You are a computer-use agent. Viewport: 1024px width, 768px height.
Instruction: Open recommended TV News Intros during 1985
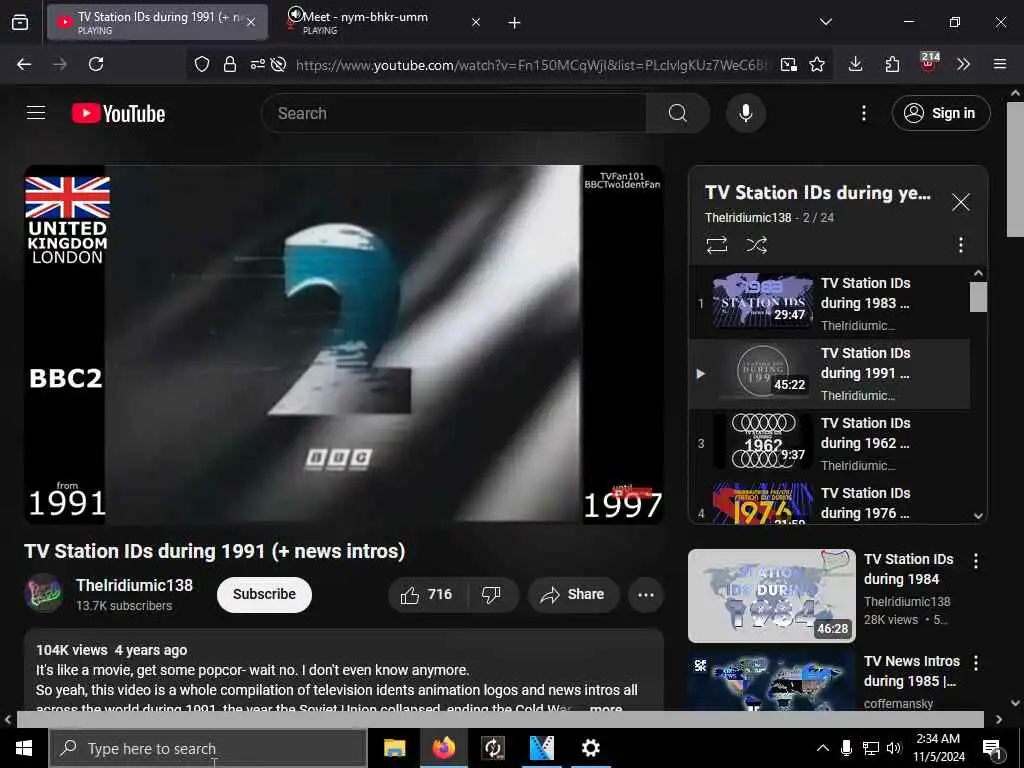pyautogui.click(x=771, y=679)
